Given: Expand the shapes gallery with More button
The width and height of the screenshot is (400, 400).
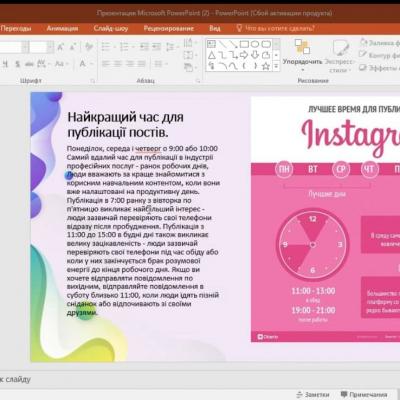Looking at the screenshot, I should pyautogui.click(x=276, y=66).
